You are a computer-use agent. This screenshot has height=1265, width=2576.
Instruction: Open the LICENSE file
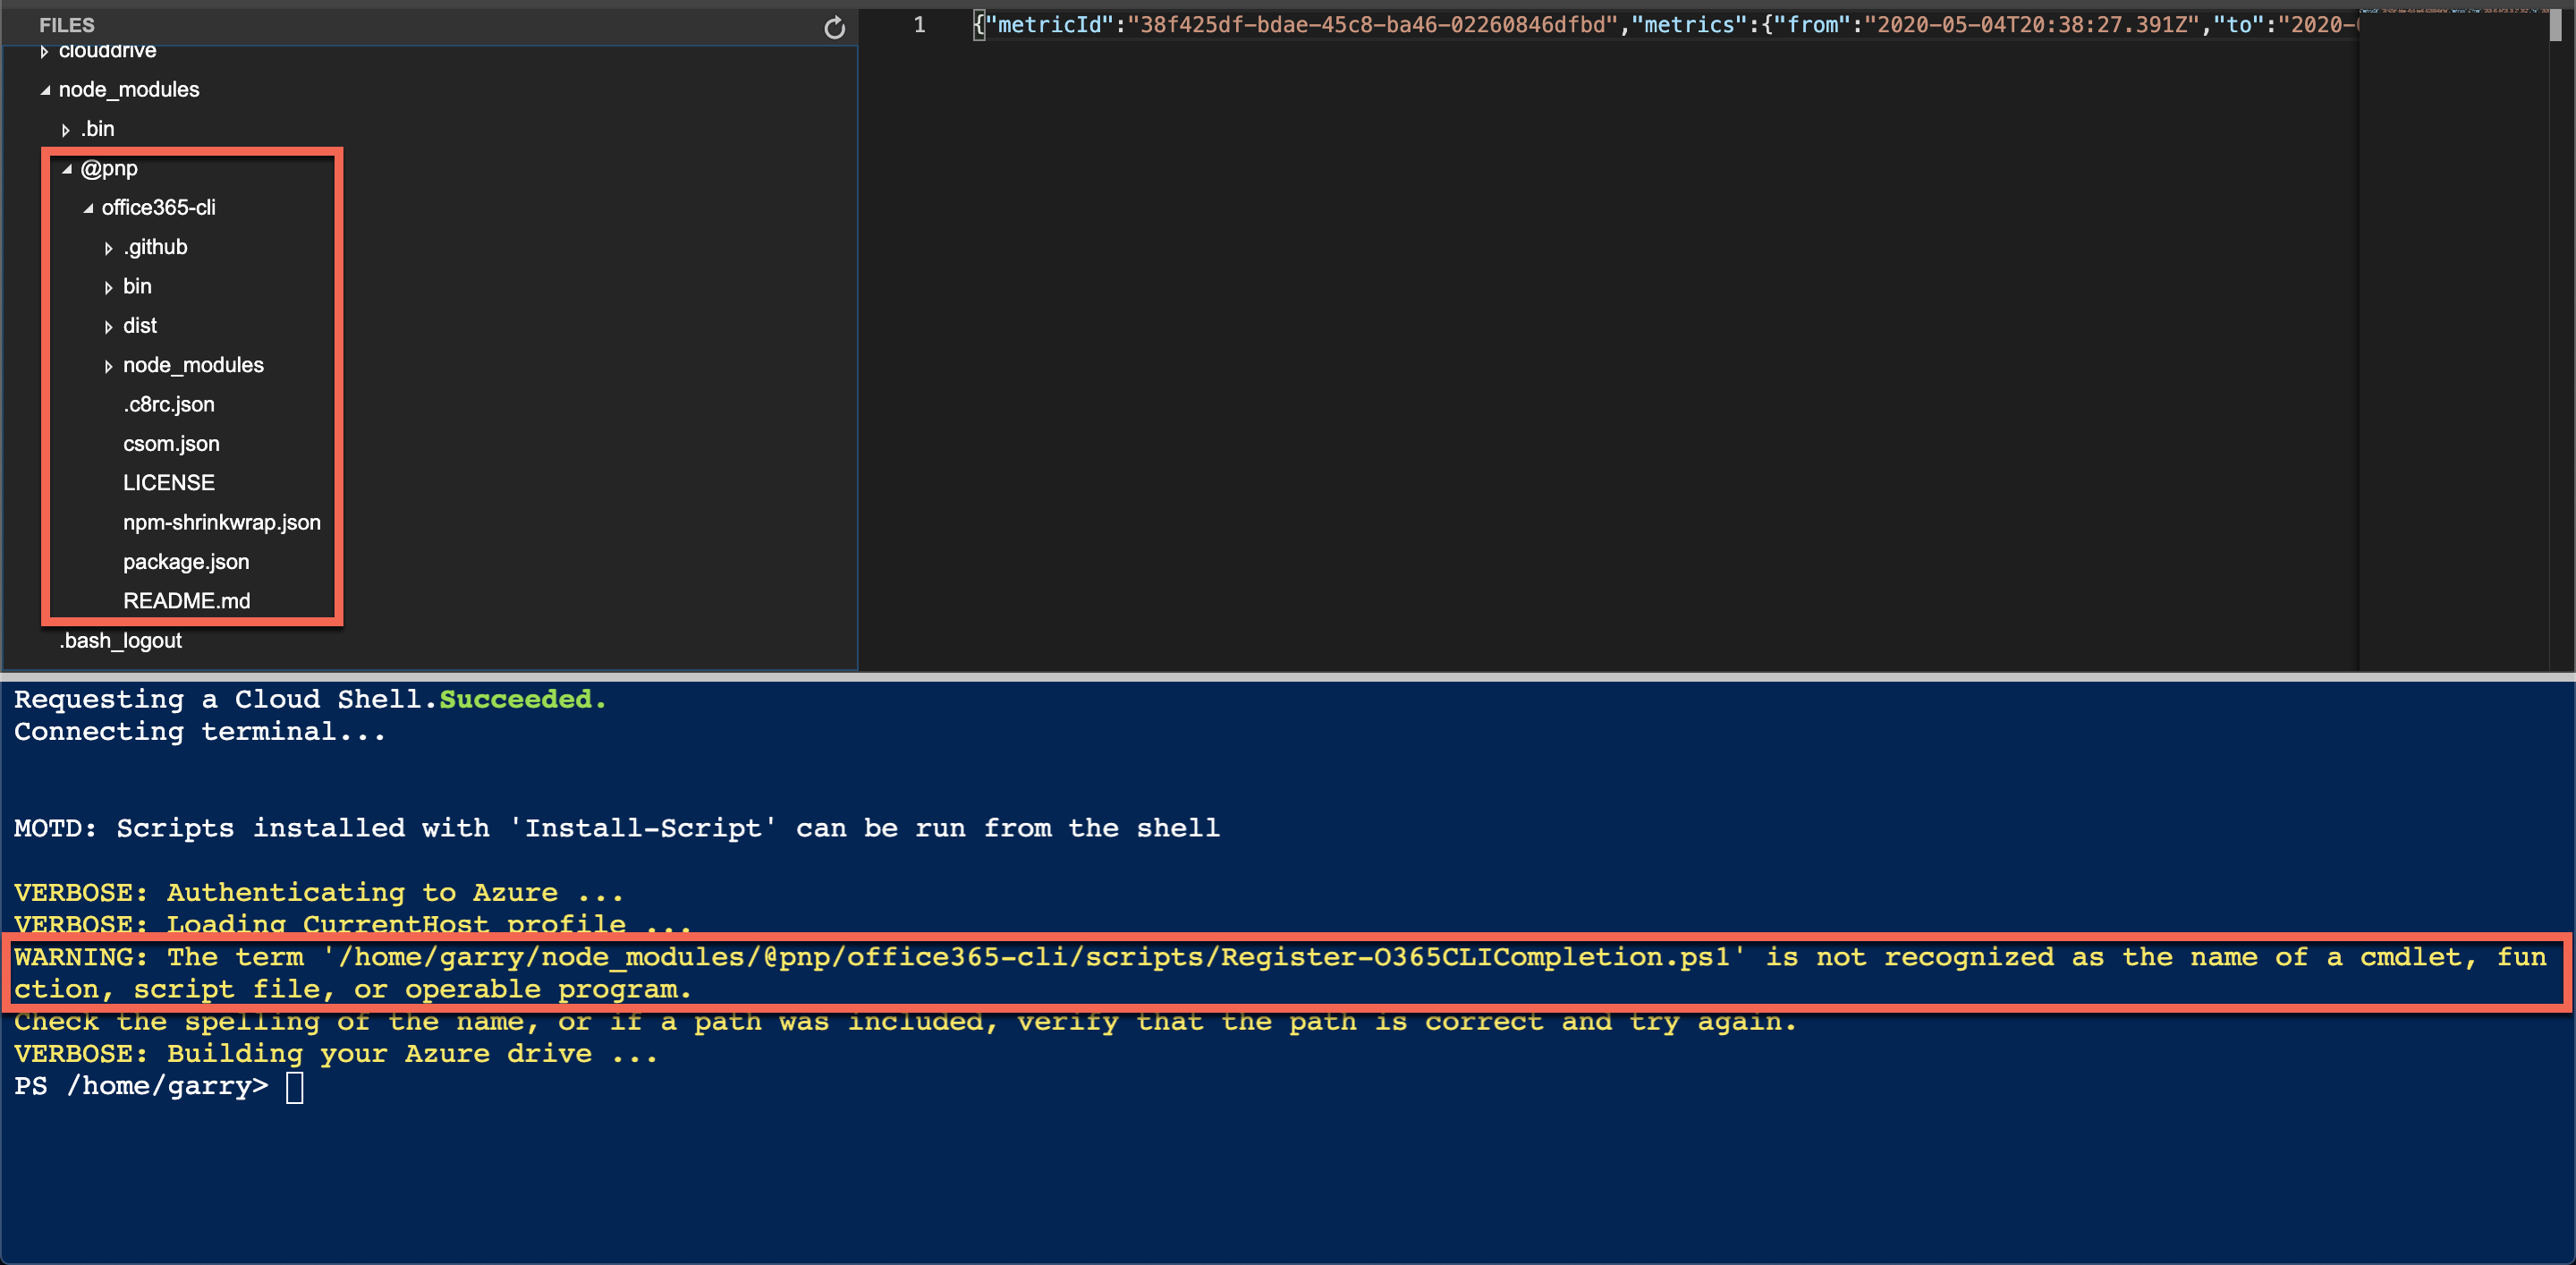[168, 482]
